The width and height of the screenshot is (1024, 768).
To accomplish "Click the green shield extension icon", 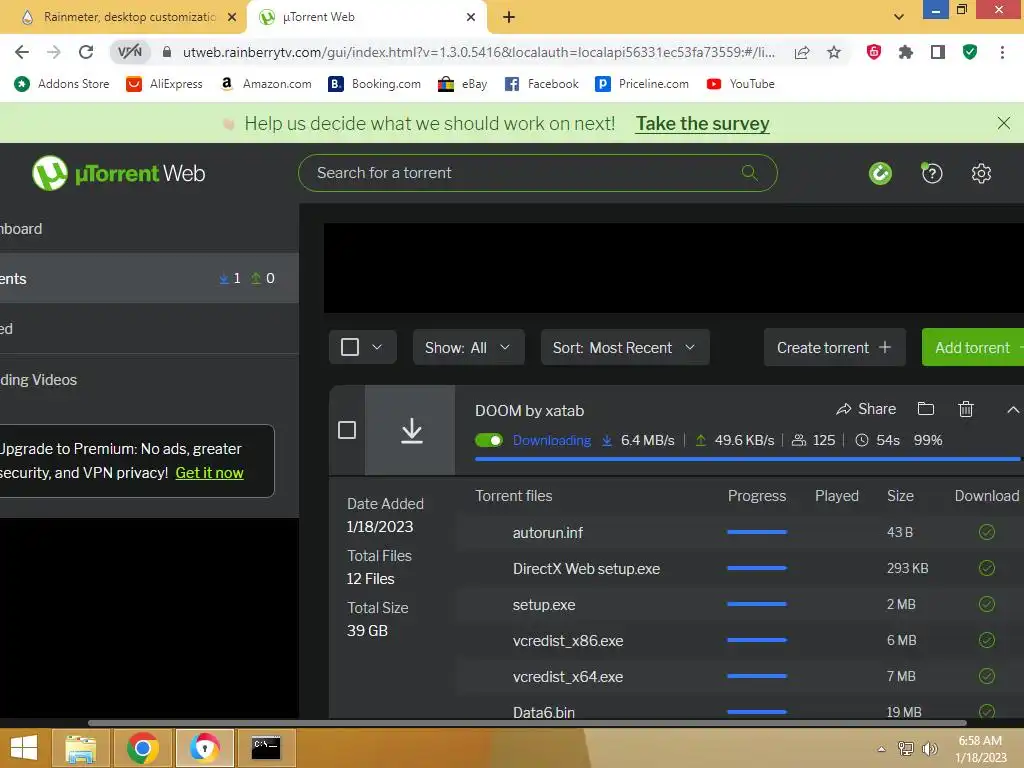I will (970, 52).
